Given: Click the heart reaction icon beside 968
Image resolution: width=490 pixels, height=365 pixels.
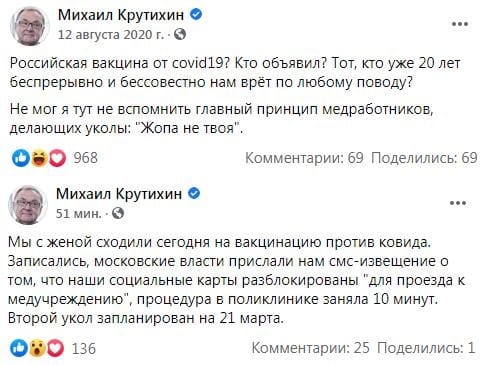Looking at the screenshot, I should pos(58,158).
